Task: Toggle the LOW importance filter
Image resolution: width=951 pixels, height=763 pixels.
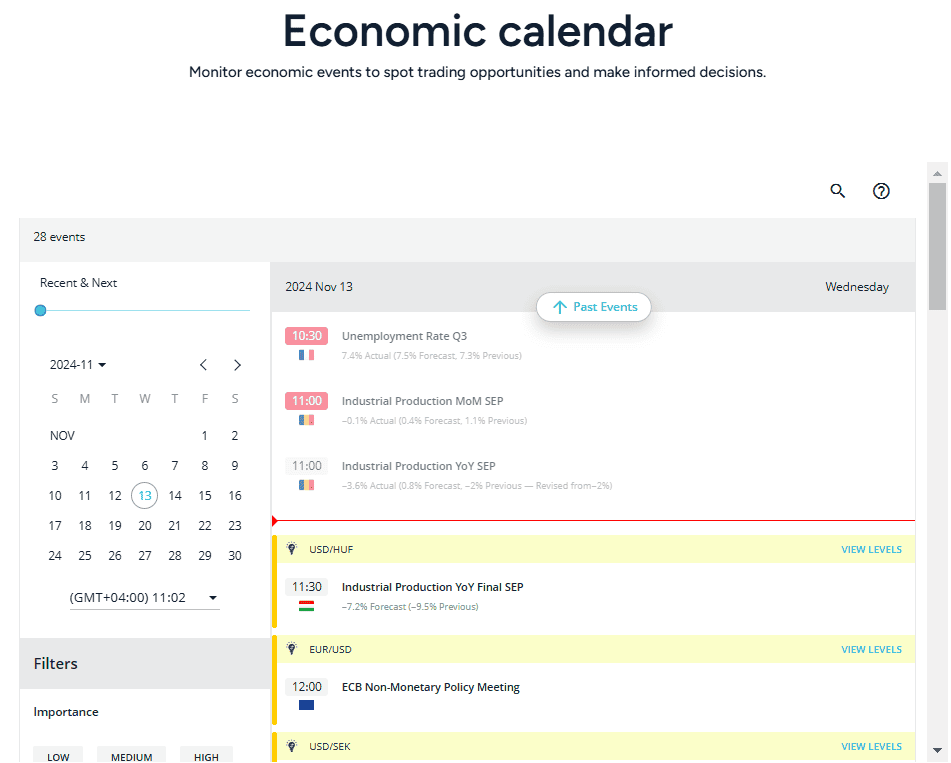Action: click(59, 756)
